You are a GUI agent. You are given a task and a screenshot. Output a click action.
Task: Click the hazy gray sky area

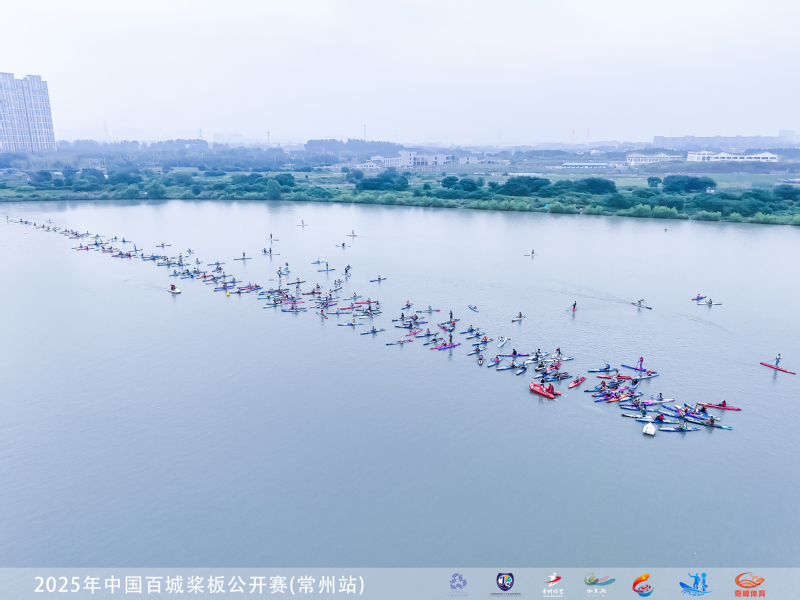coord(400,60)
